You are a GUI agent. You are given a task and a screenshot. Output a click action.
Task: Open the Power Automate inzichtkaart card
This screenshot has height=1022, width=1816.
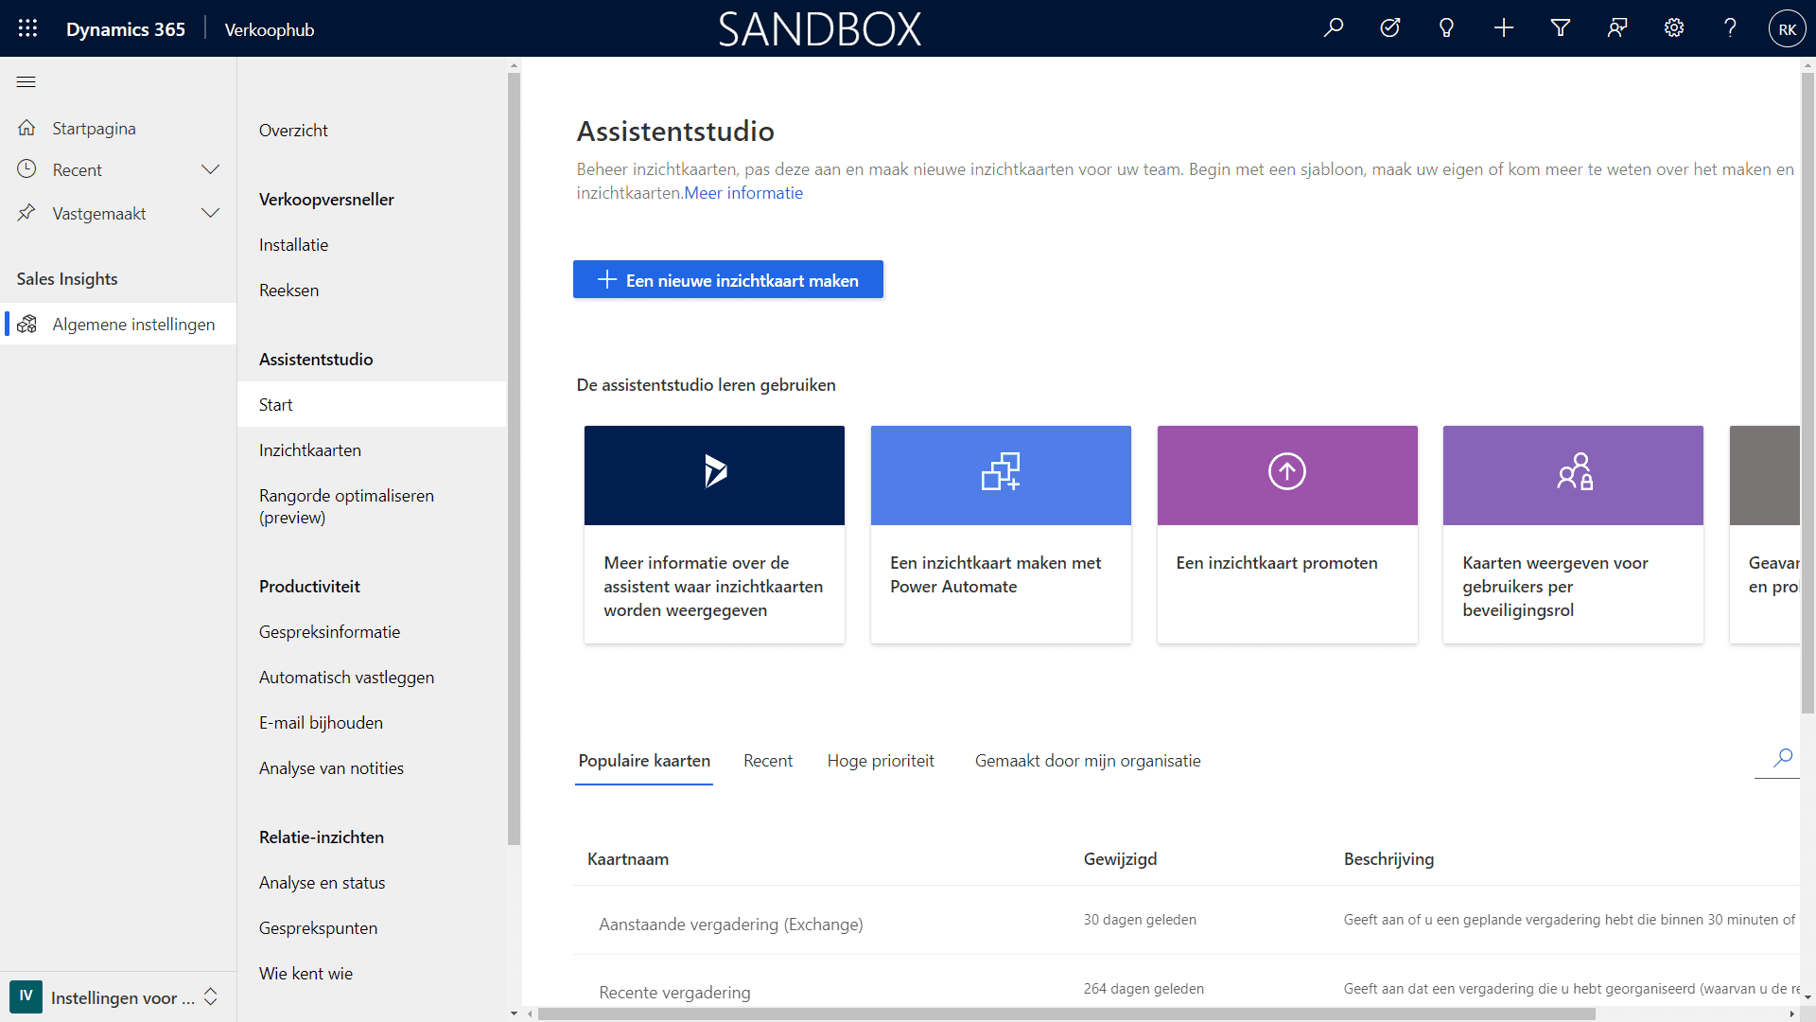coord(1000,534)
